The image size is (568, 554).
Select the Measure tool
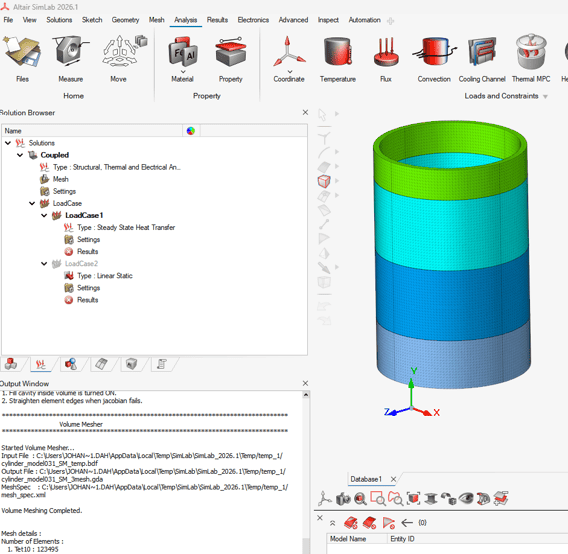click(71, 58)
